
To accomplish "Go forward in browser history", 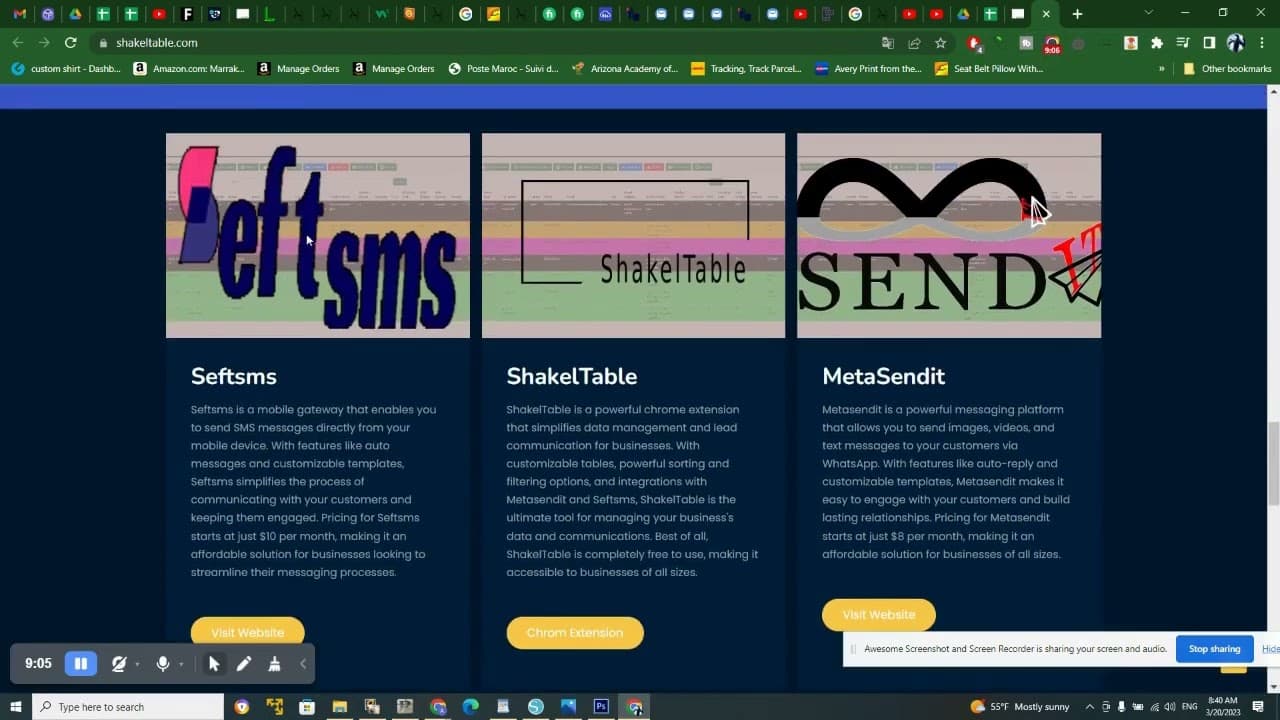I will tap(44, 43).
